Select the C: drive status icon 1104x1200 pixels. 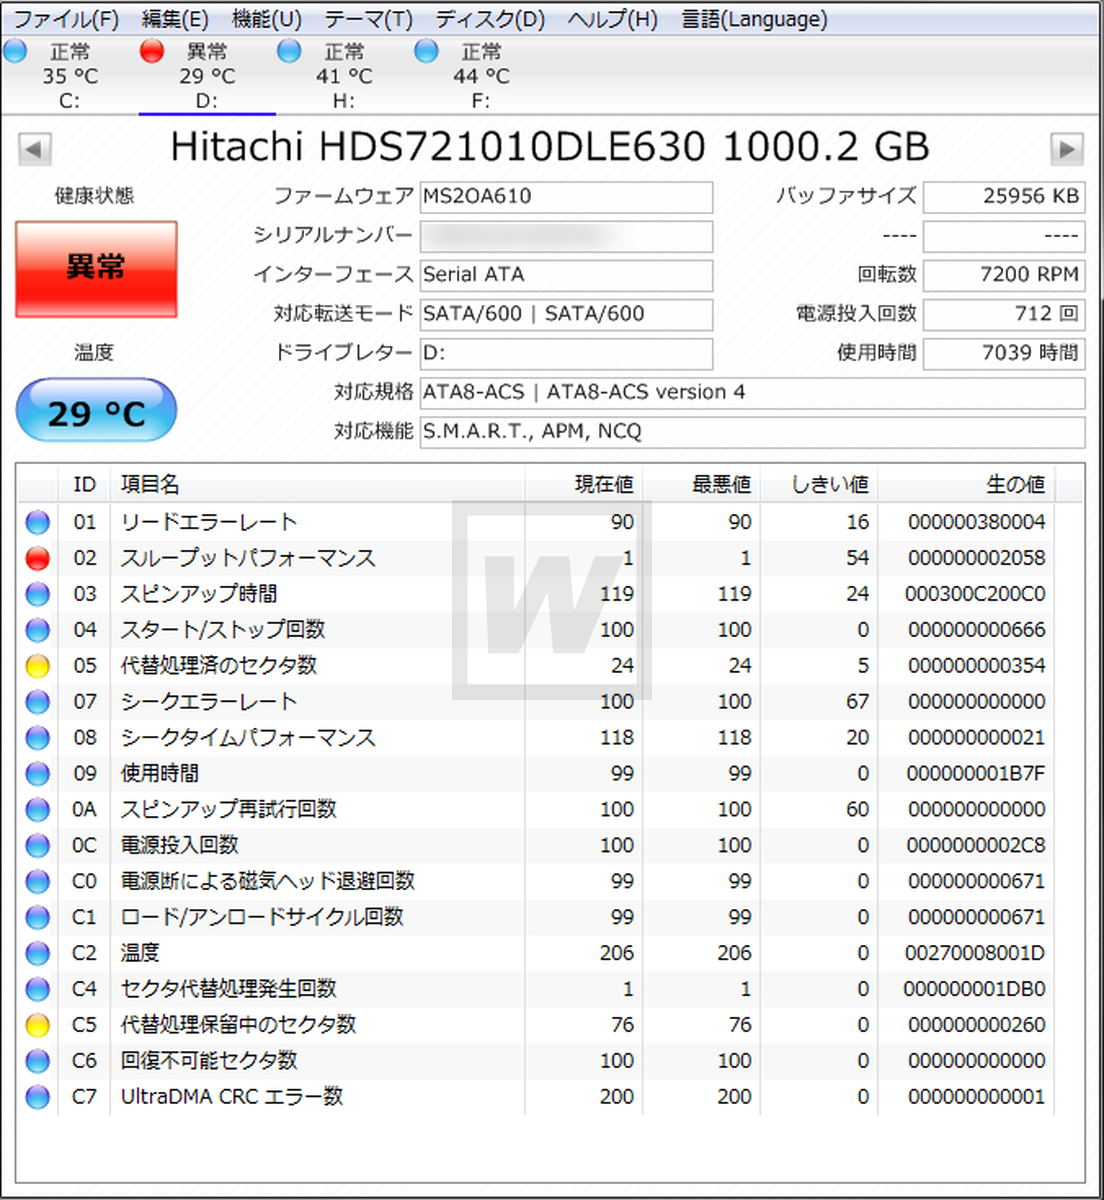point(16,51)
